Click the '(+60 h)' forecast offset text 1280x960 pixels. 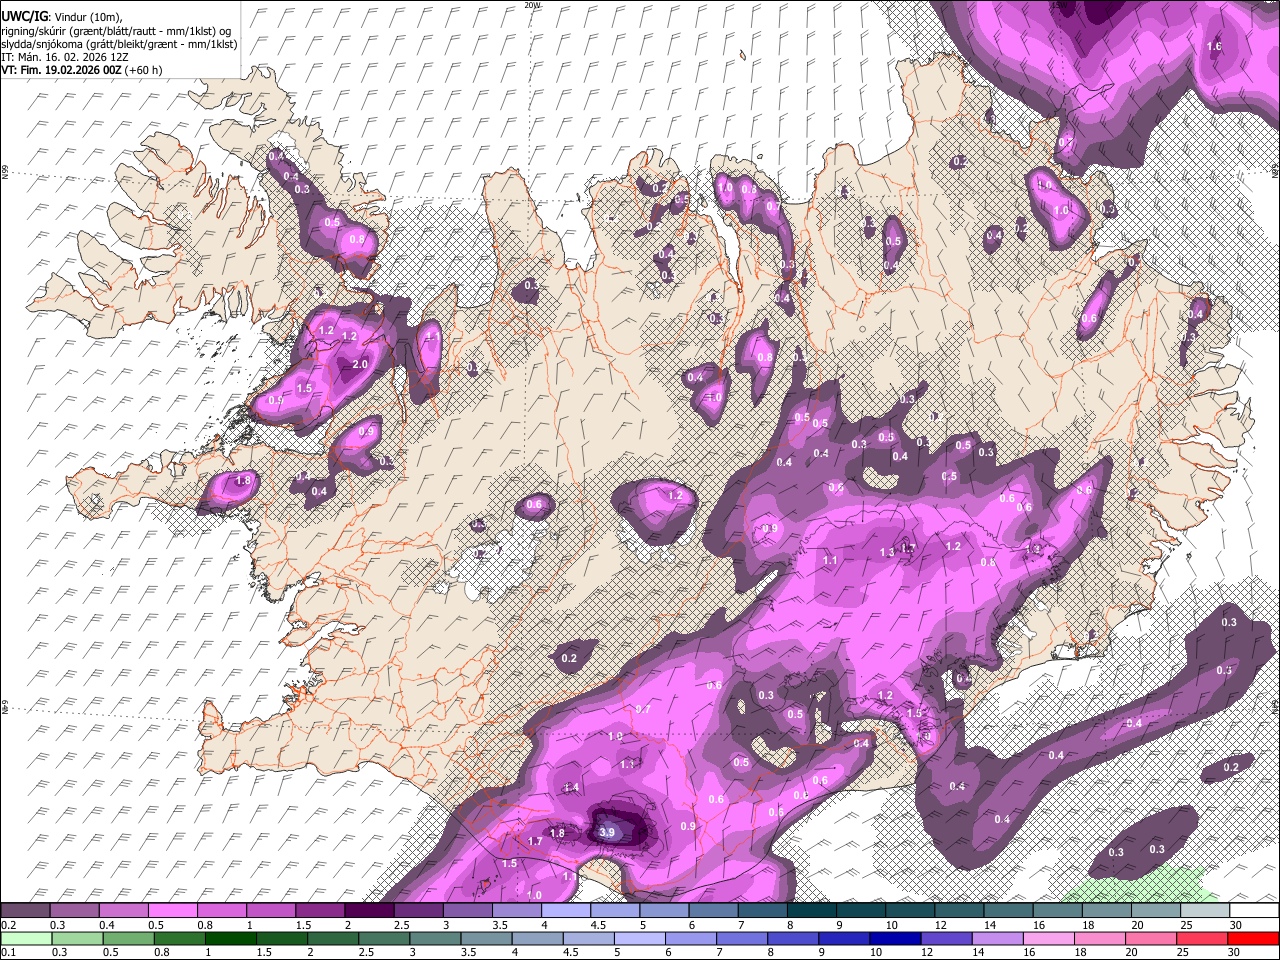pyautogui.click(x=143, y=70)
